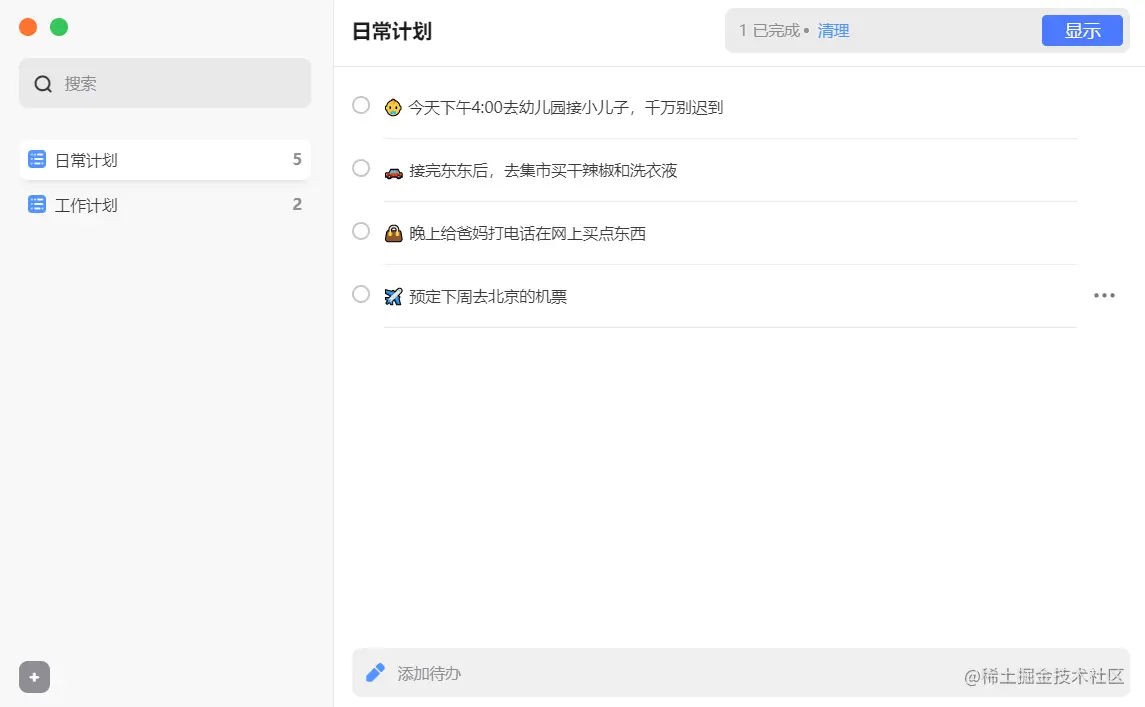This screenshot has width=1145, height=707.
Task: Check off the 预定北京机票 task
Action: click(x=361, y=294)
